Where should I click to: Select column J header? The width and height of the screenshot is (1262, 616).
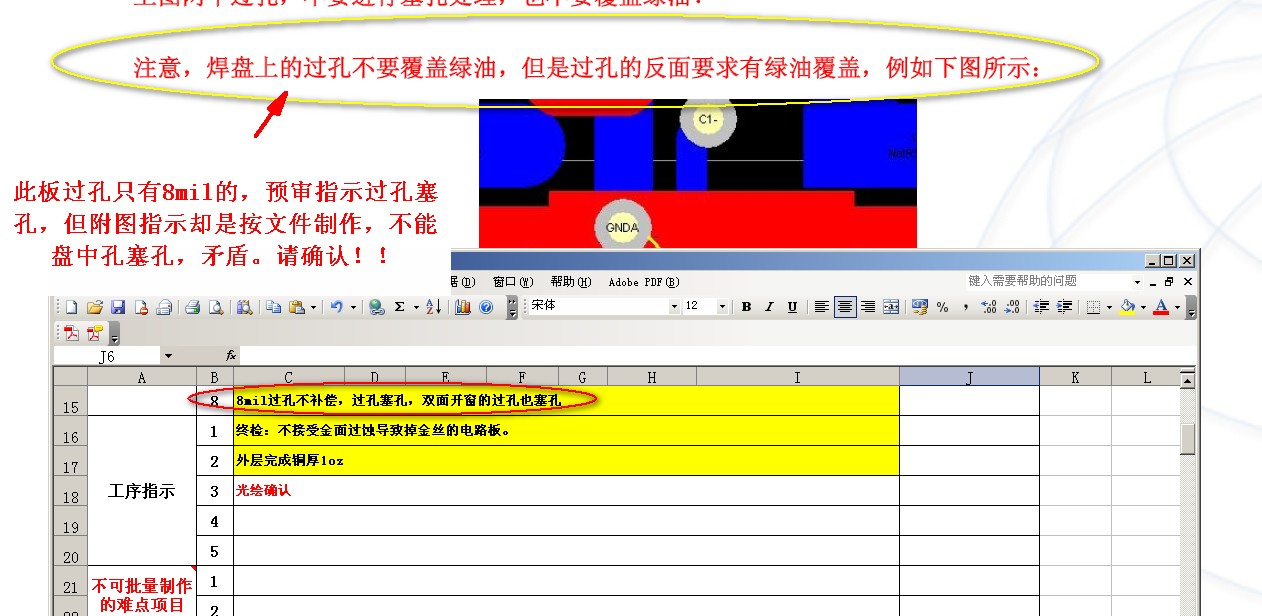pyautogui.click(x=969, y=377)
